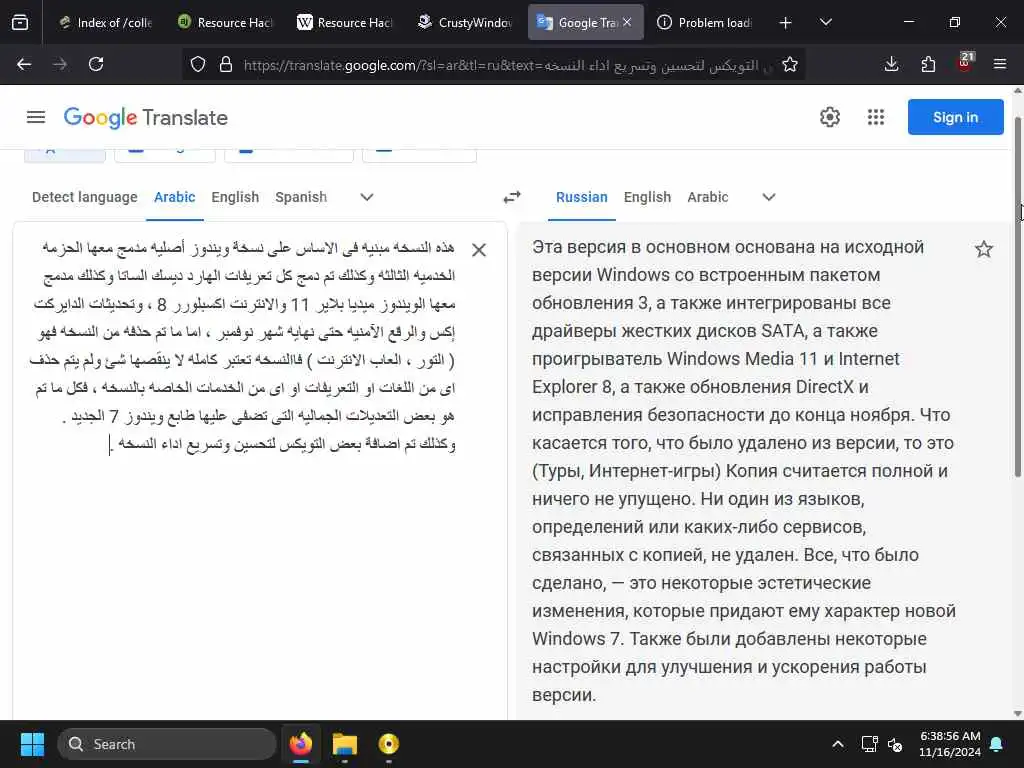Select English as source language
Screen dimensions: 1024x768
[x=235, y=197]
